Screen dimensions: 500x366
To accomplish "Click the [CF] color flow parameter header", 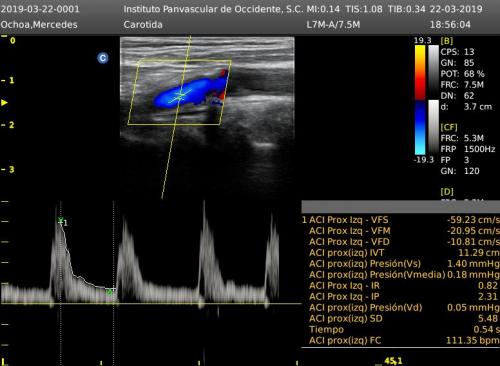I will [x=449, y=127].
